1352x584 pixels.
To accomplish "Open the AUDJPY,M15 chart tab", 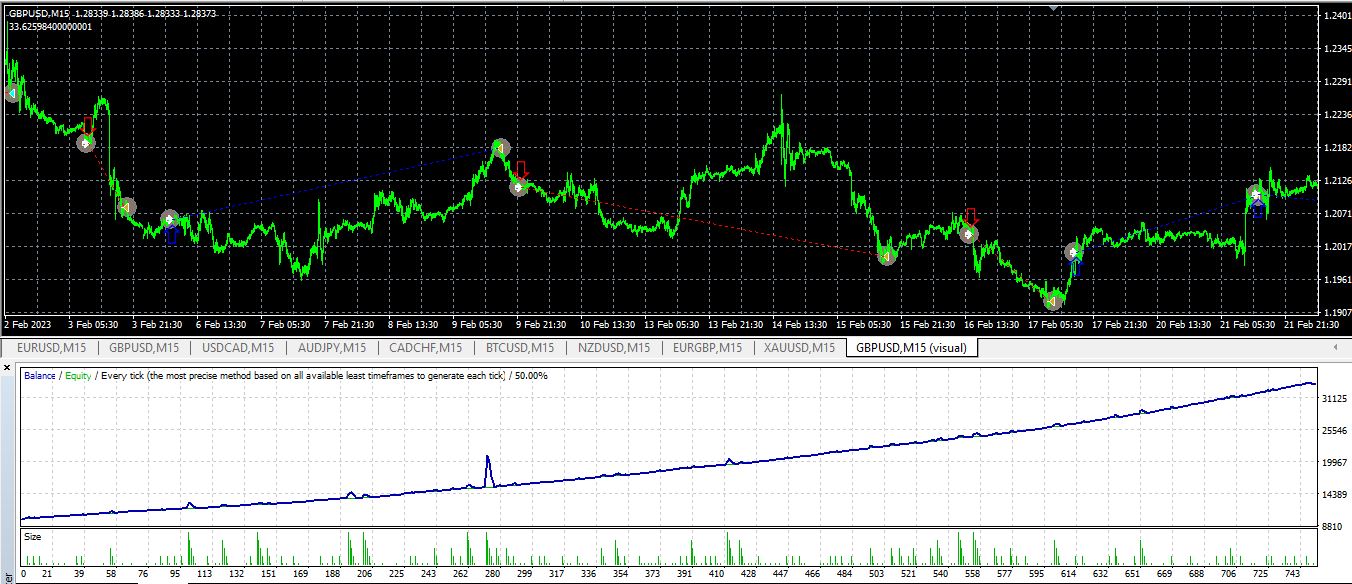I will coord(331,348).
